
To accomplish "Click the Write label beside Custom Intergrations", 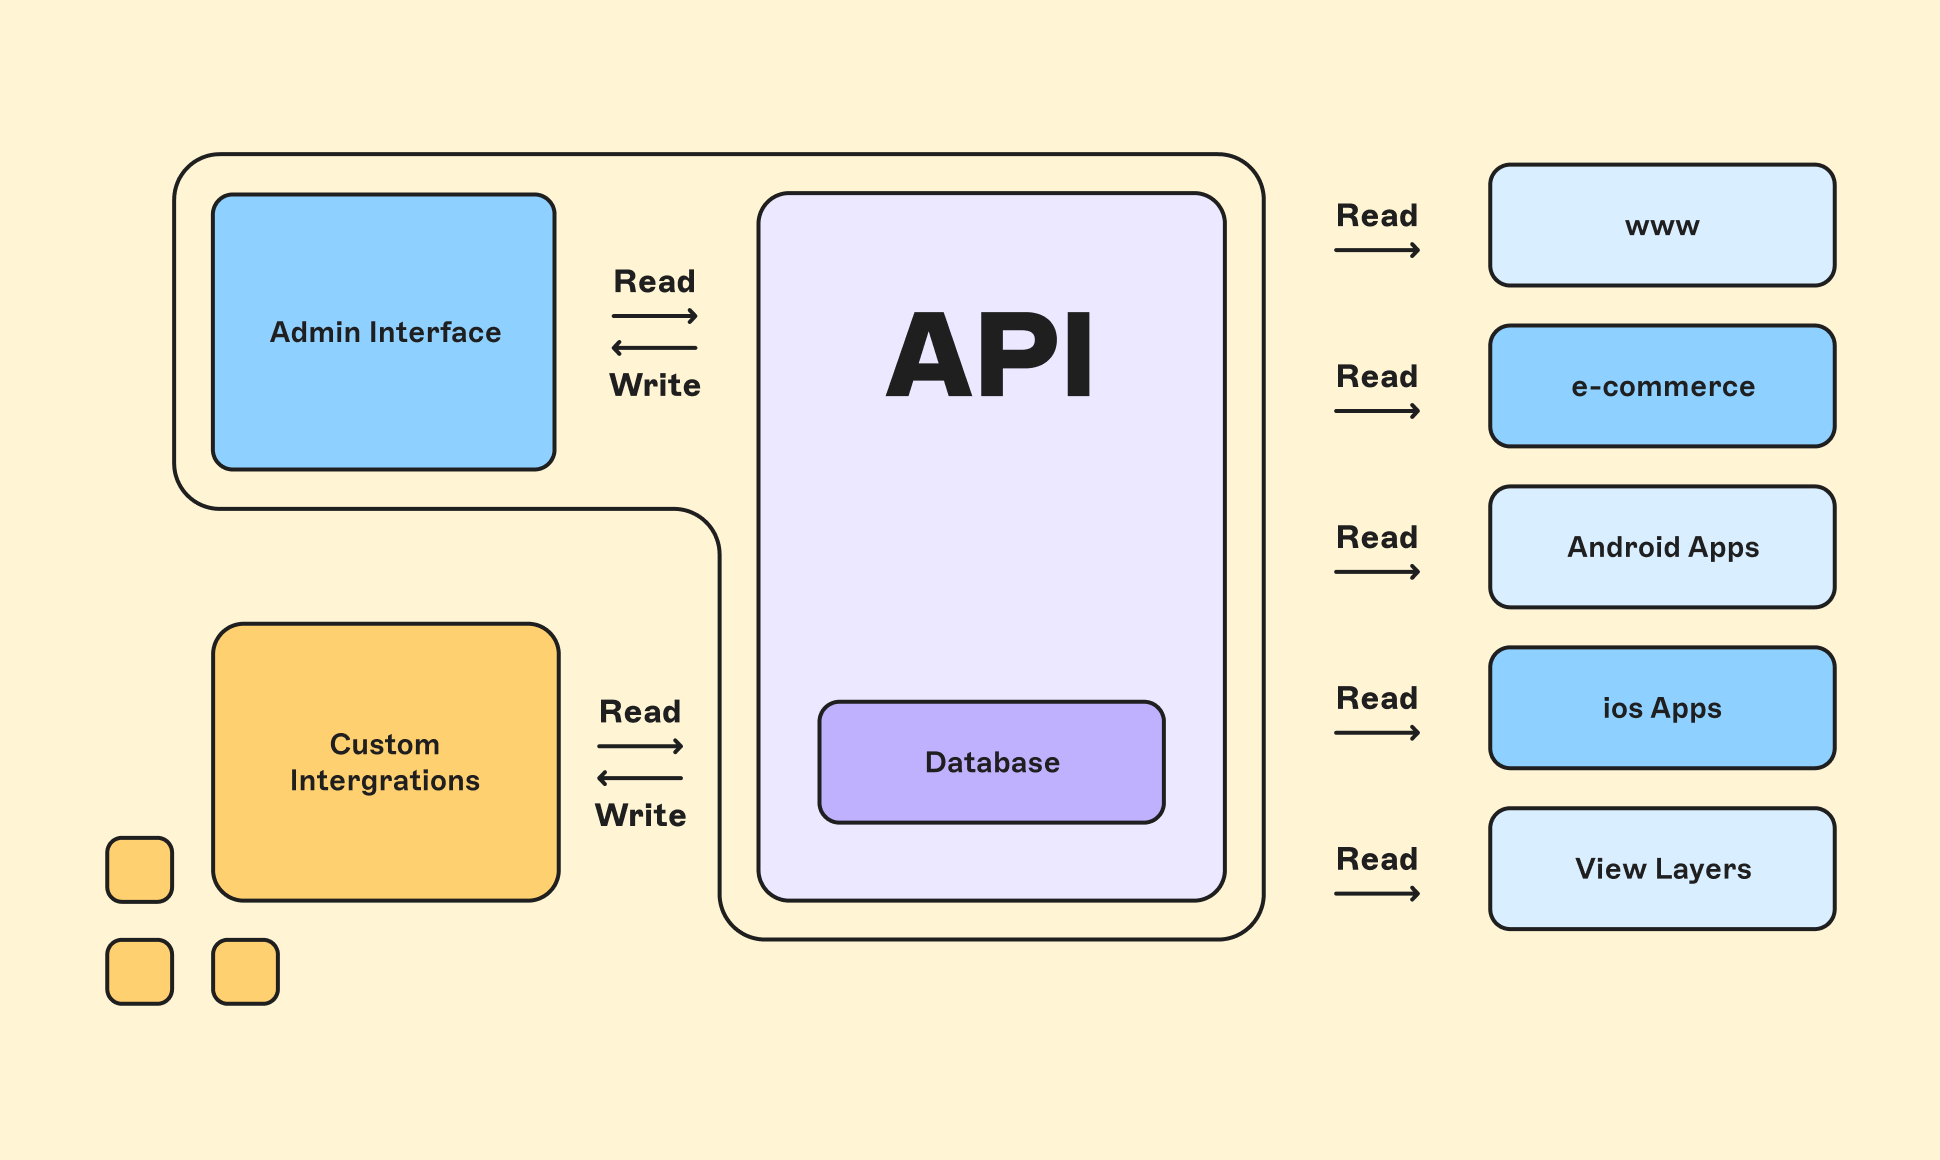I will [x=641, y=815].
